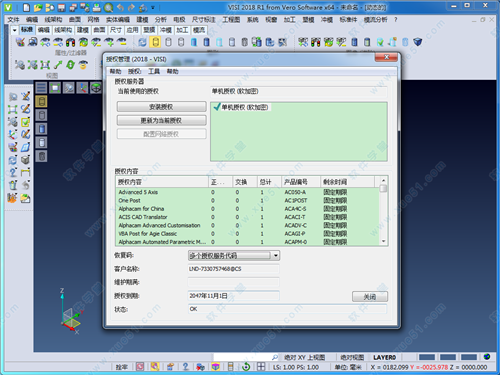This screenshot has height=375, width=500.
Task: Click the first blue color swatch in status bar
Action: [427, 357]
